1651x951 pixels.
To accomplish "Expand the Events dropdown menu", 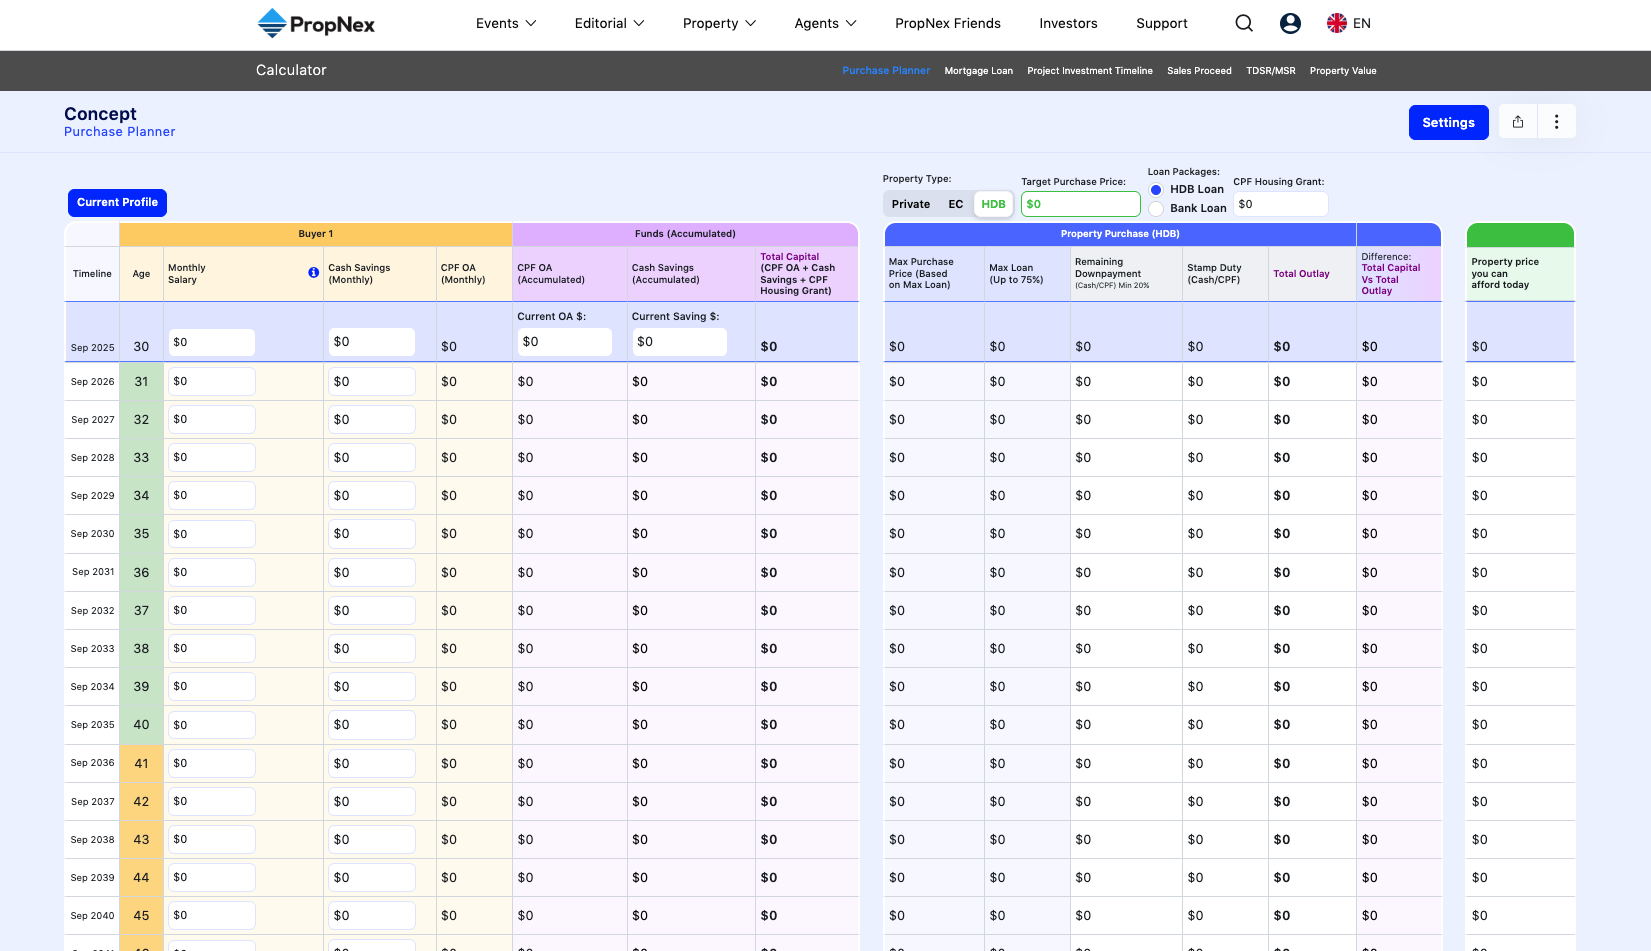I will coord(506,23).
